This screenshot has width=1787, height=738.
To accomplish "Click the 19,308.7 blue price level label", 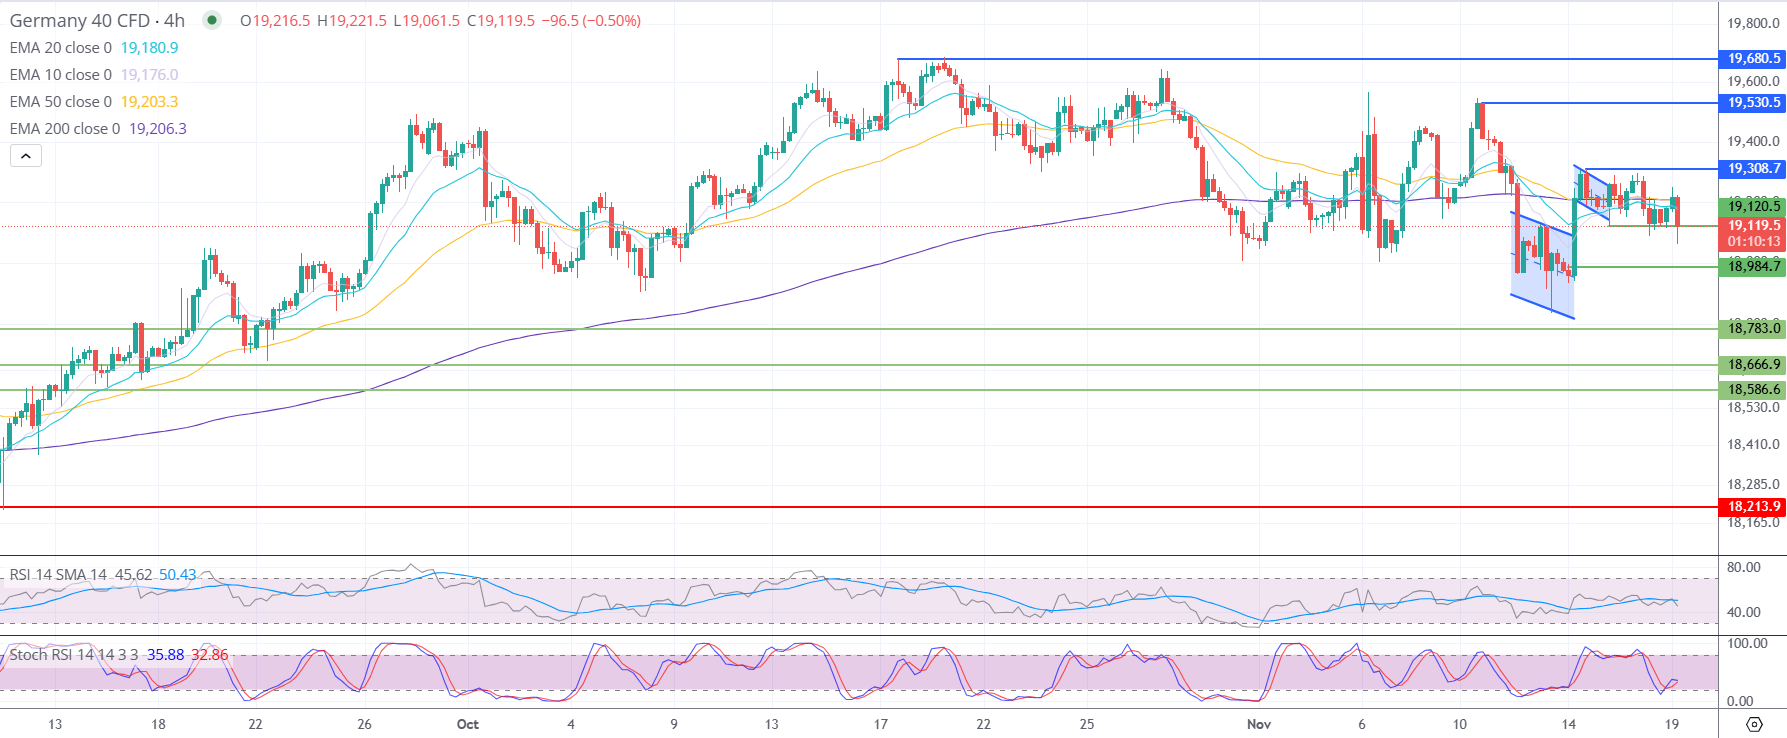I will [x=1753, y=169].
